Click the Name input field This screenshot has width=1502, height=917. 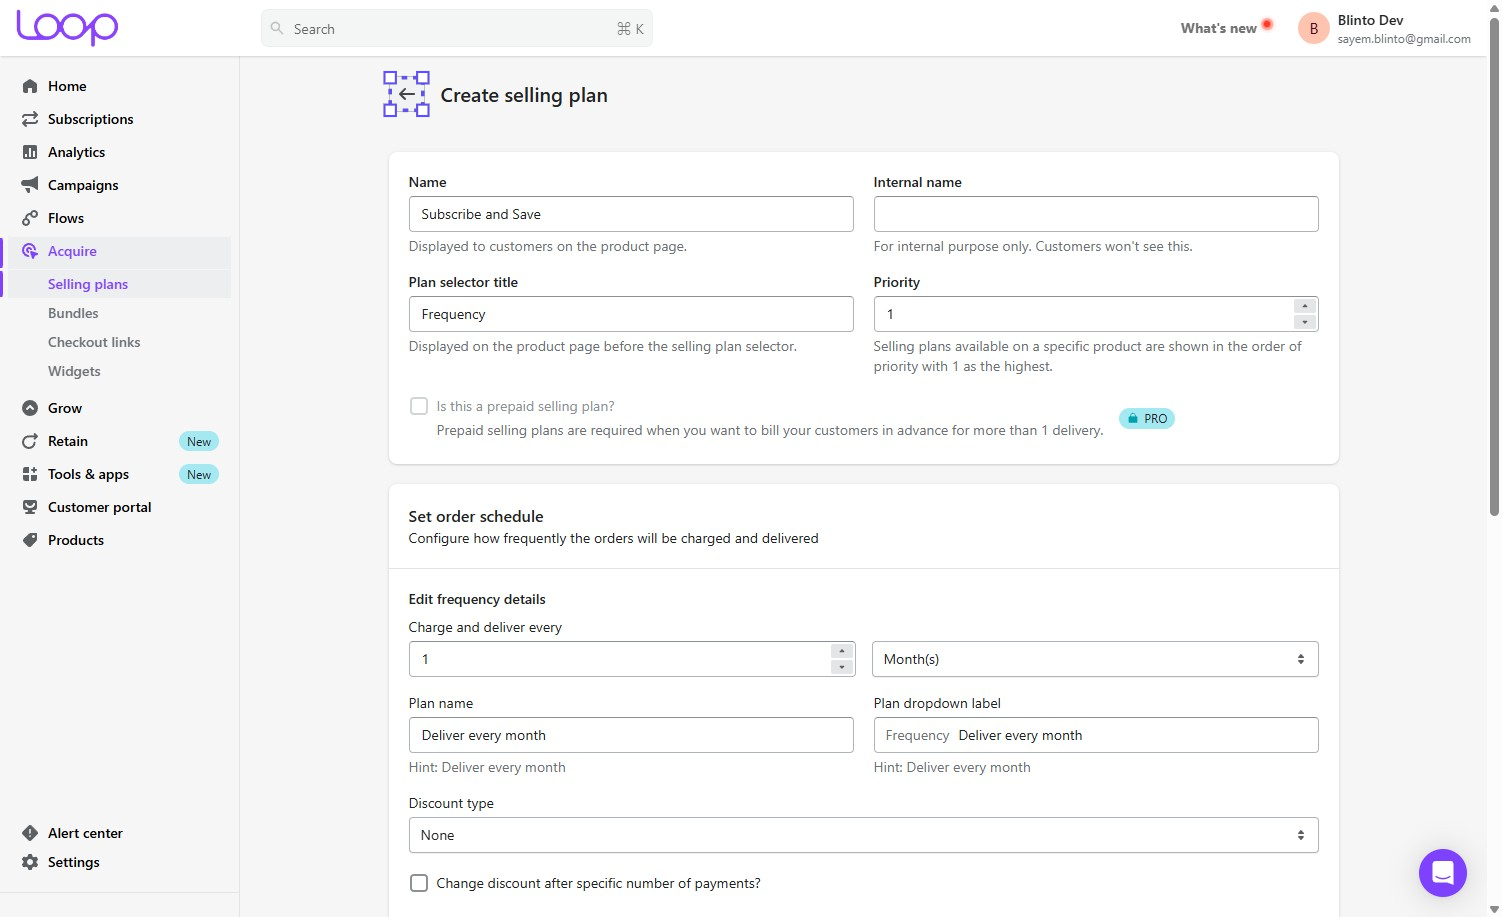point(631,214)
